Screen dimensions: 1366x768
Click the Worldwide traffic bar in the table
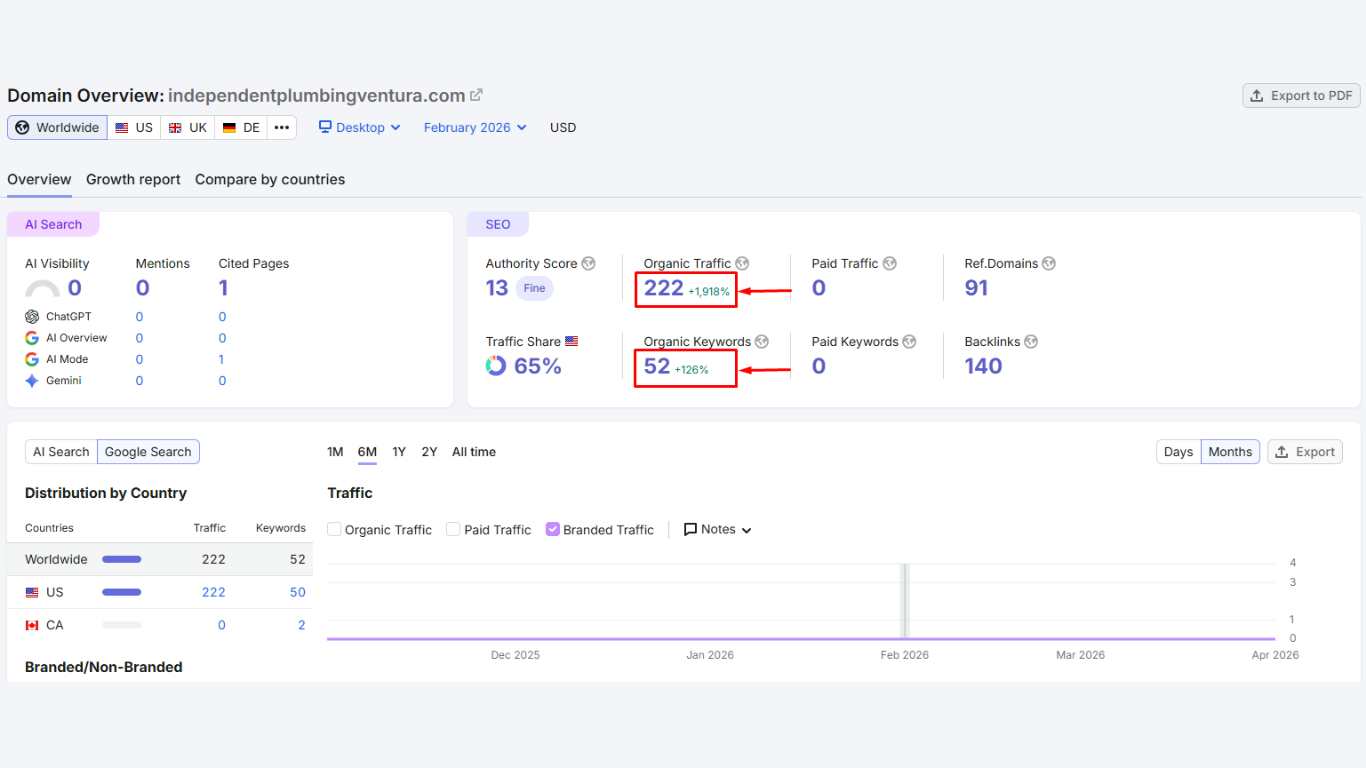(x=122, y=560)
